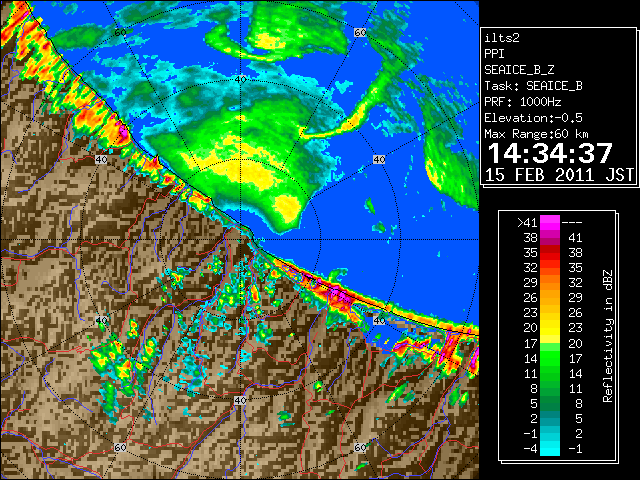
Task: Pick the yellow 20 to 23 dBZ swatch
Action: [550, 328]
